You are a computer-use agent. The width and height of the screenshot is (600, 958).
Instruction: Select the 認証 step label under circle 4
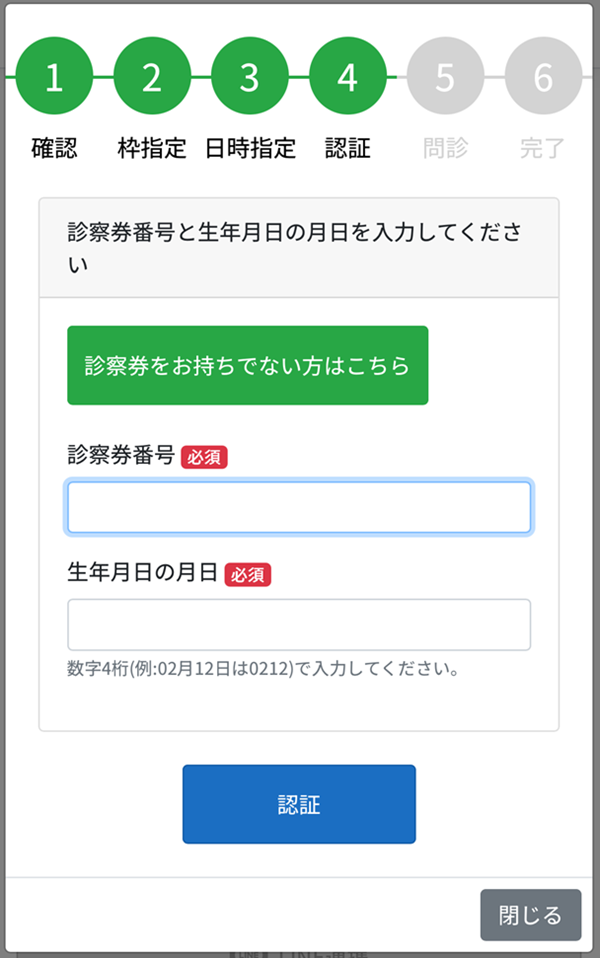[x=348, y=149]
